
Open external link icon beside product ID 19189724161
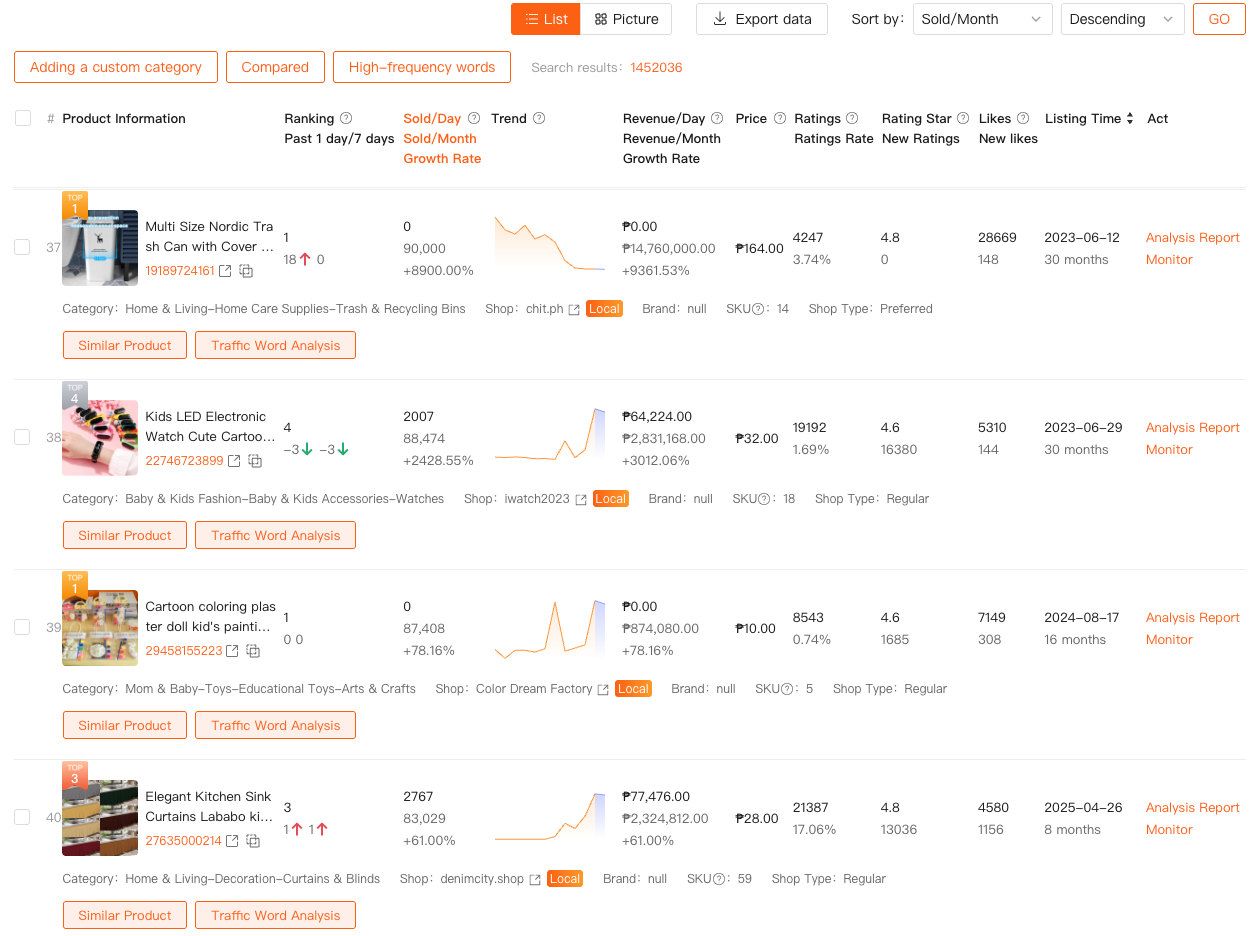coord(225,271)
